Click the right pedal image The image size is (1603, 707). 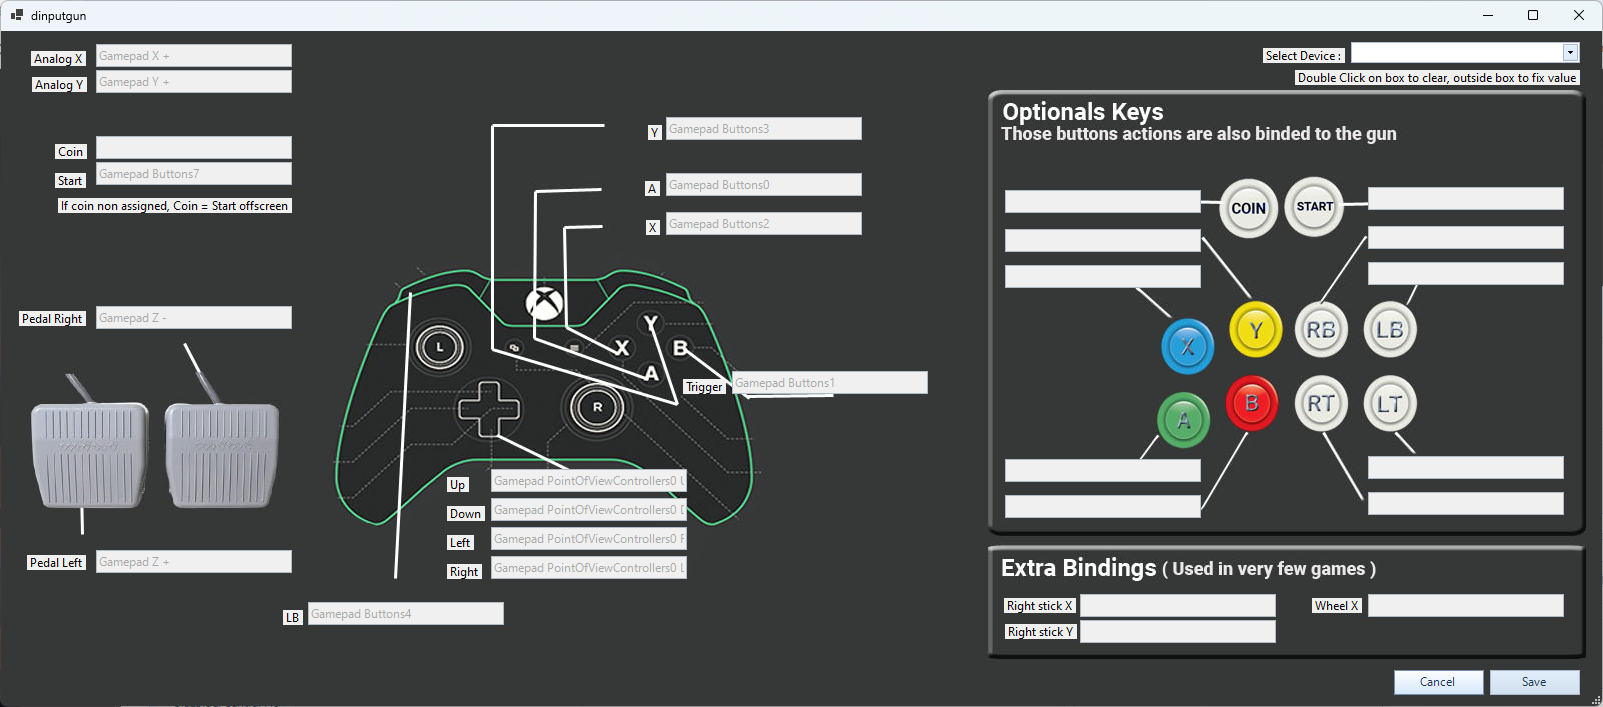click(x=222, y=455)
